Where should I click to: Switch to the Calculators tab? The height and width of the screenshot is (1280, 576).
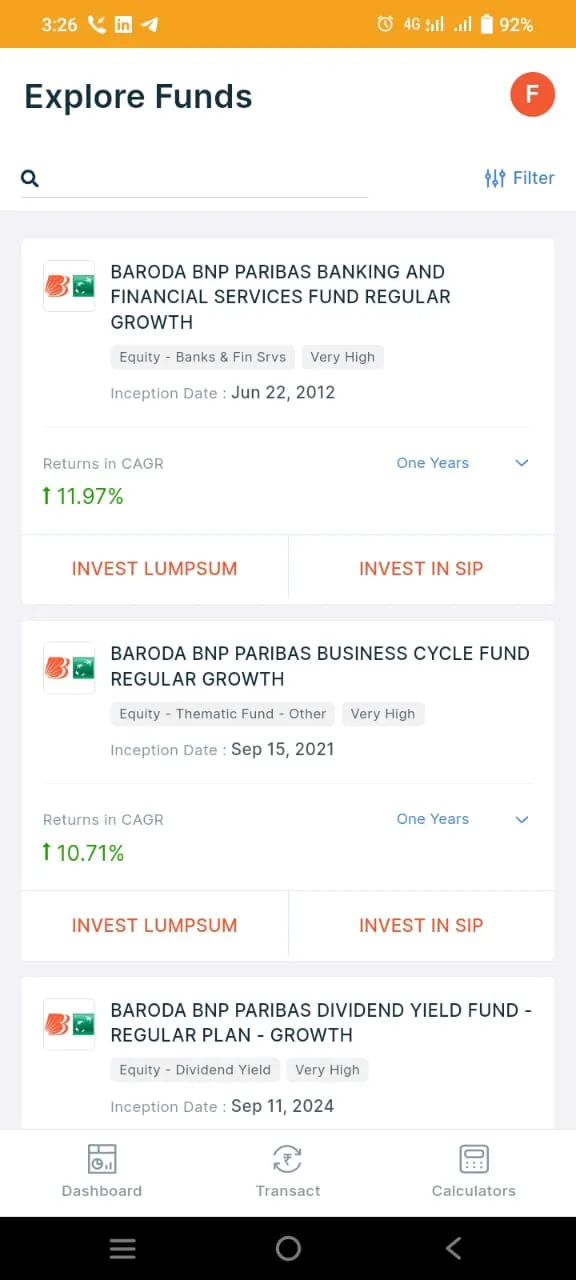(473, 1171)
